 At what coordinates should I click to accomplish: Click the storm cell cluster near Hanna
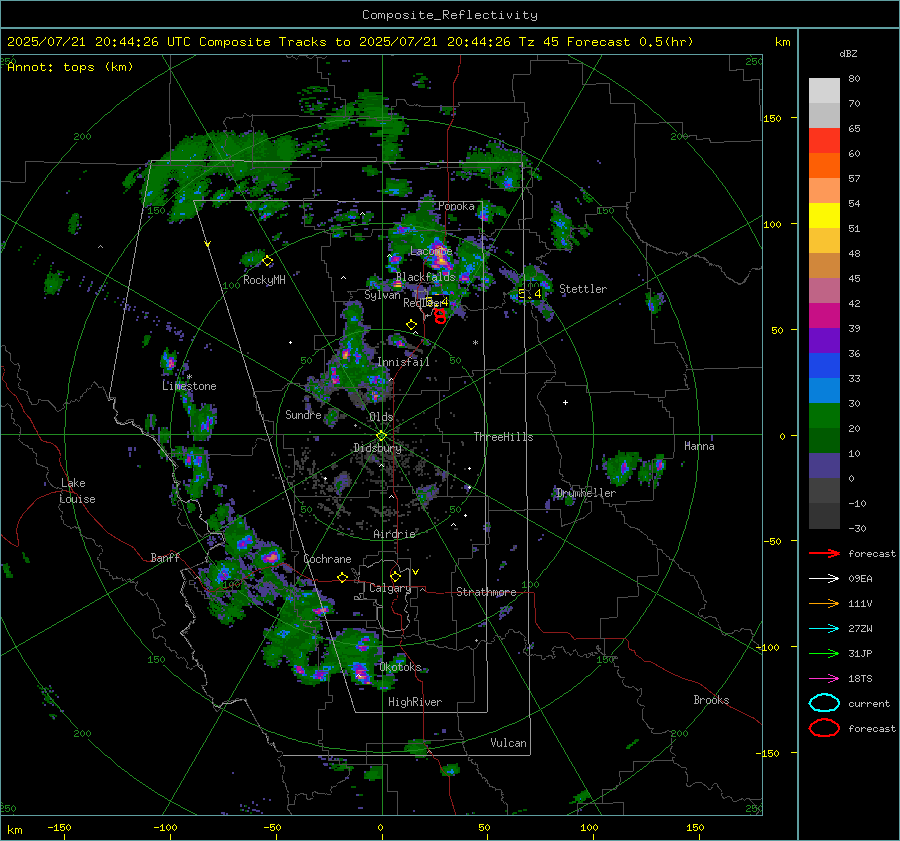coord(634,466)
